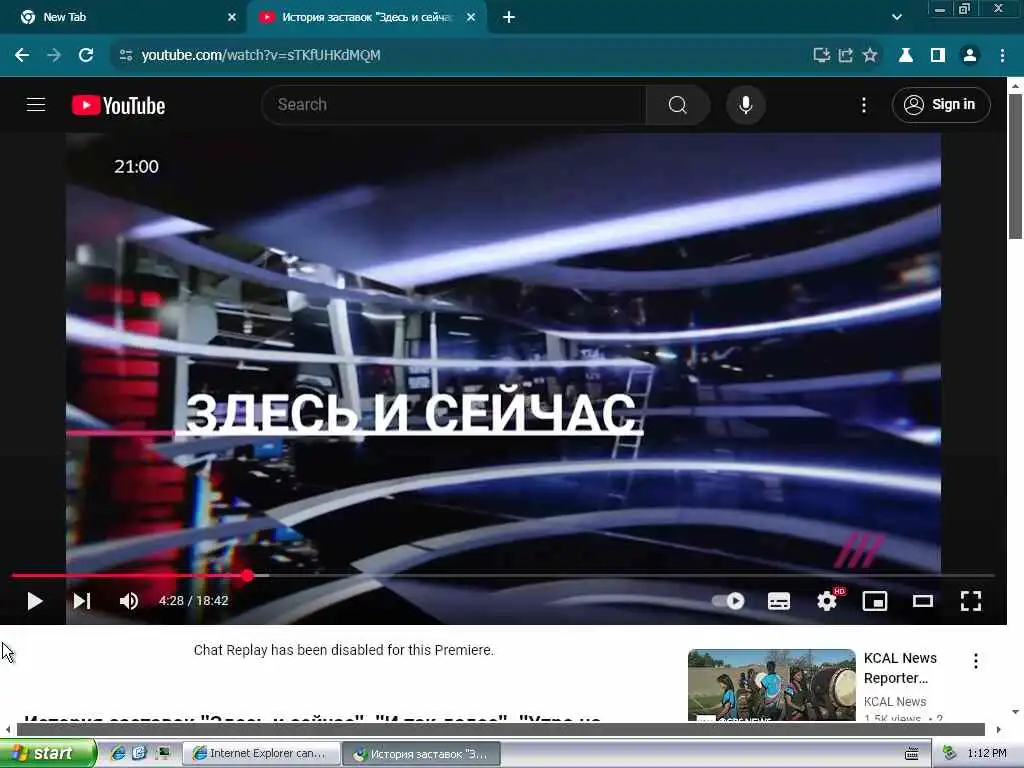The image size is (1024, 768).
Task: Open Chrome three-dot menu
Action: coord(1002,55)
